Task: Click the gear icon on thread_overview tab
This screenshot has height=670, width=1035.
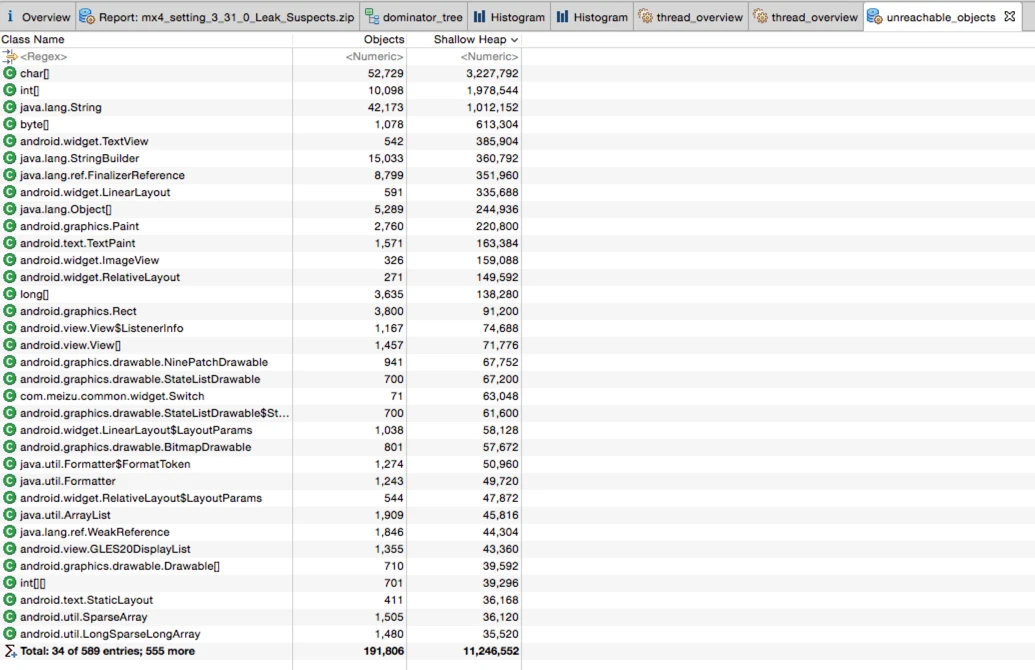Action: click(646, 16)
